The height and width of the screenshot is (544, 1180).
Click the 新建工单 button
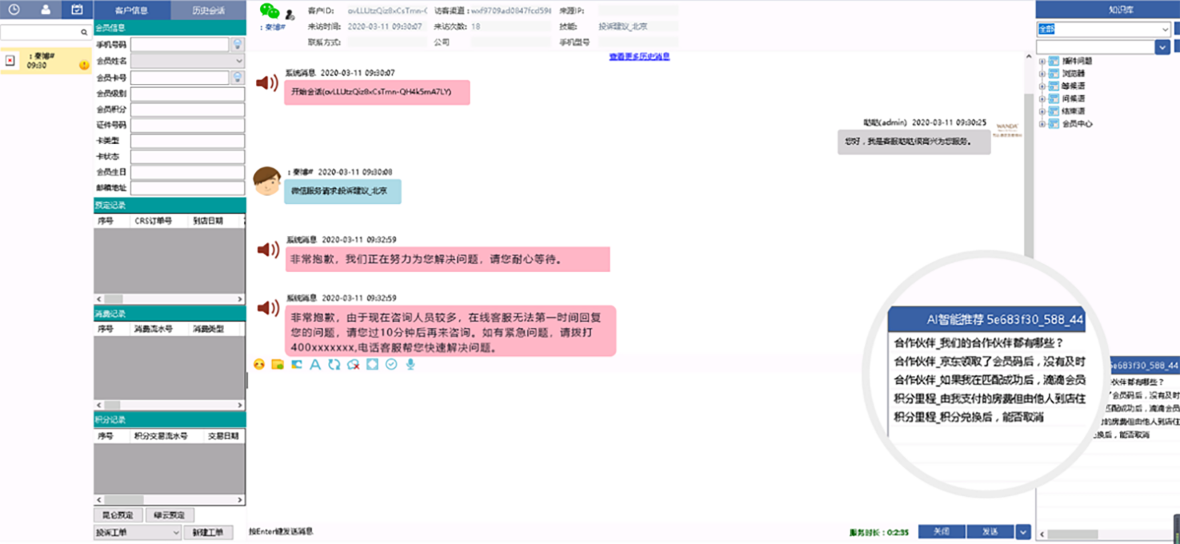click(x=208, y=533)
